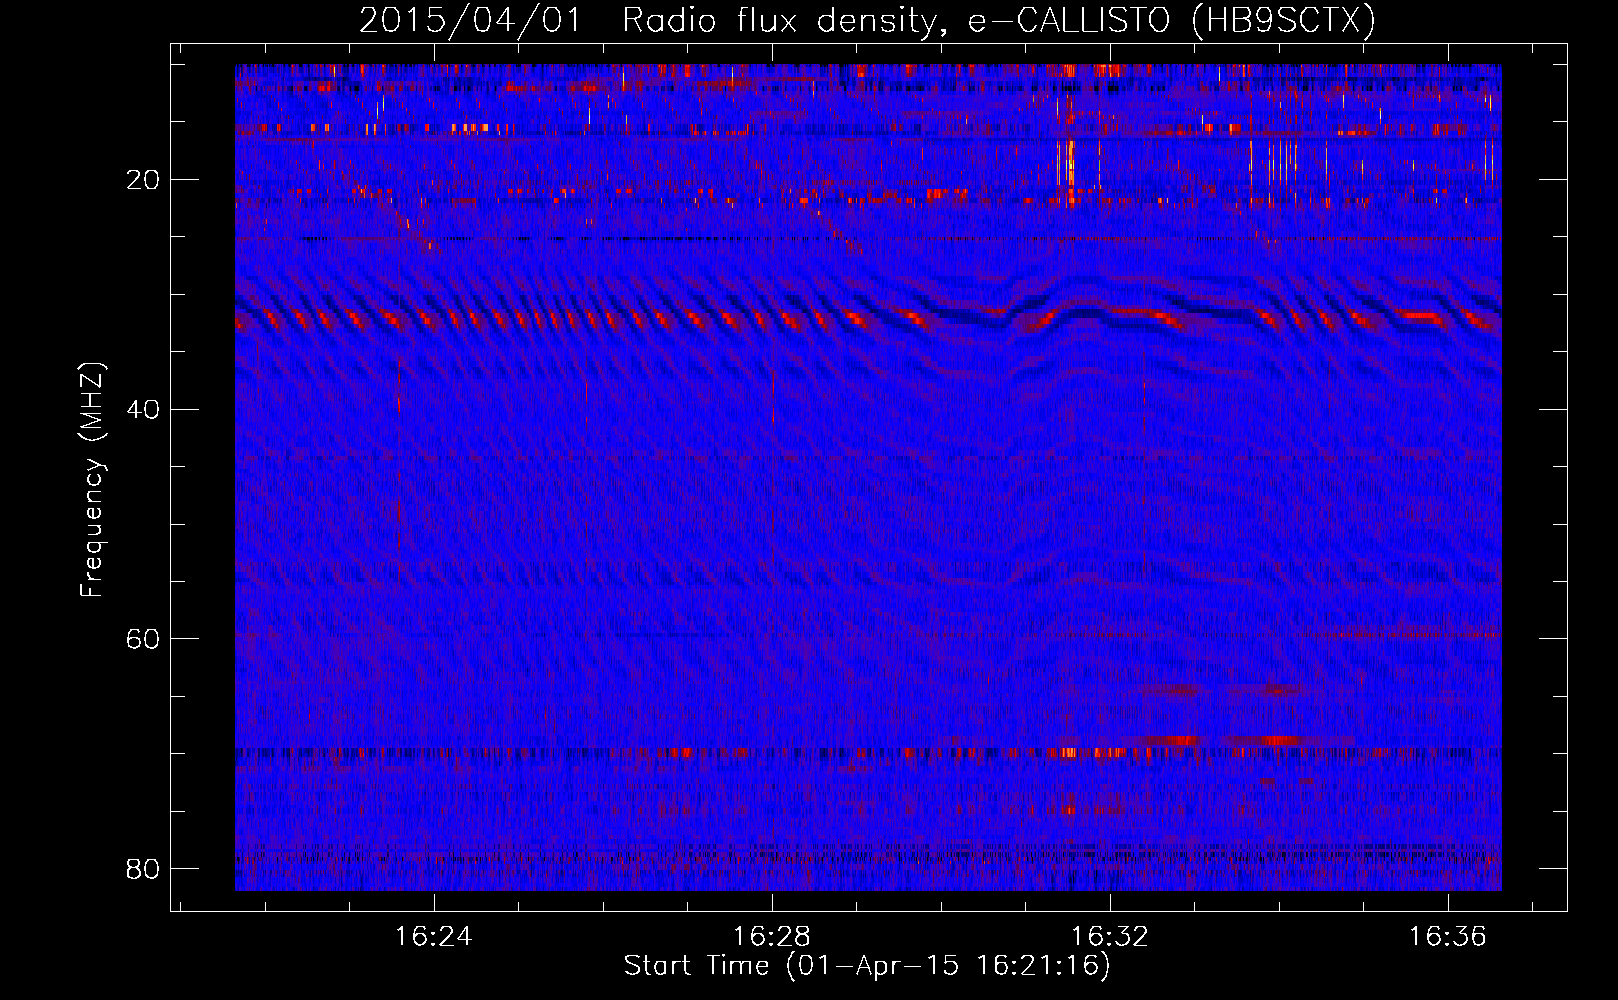1618x1000 pixels.
Task: Click the 16:28 time tick label
Action: point(771,937)
